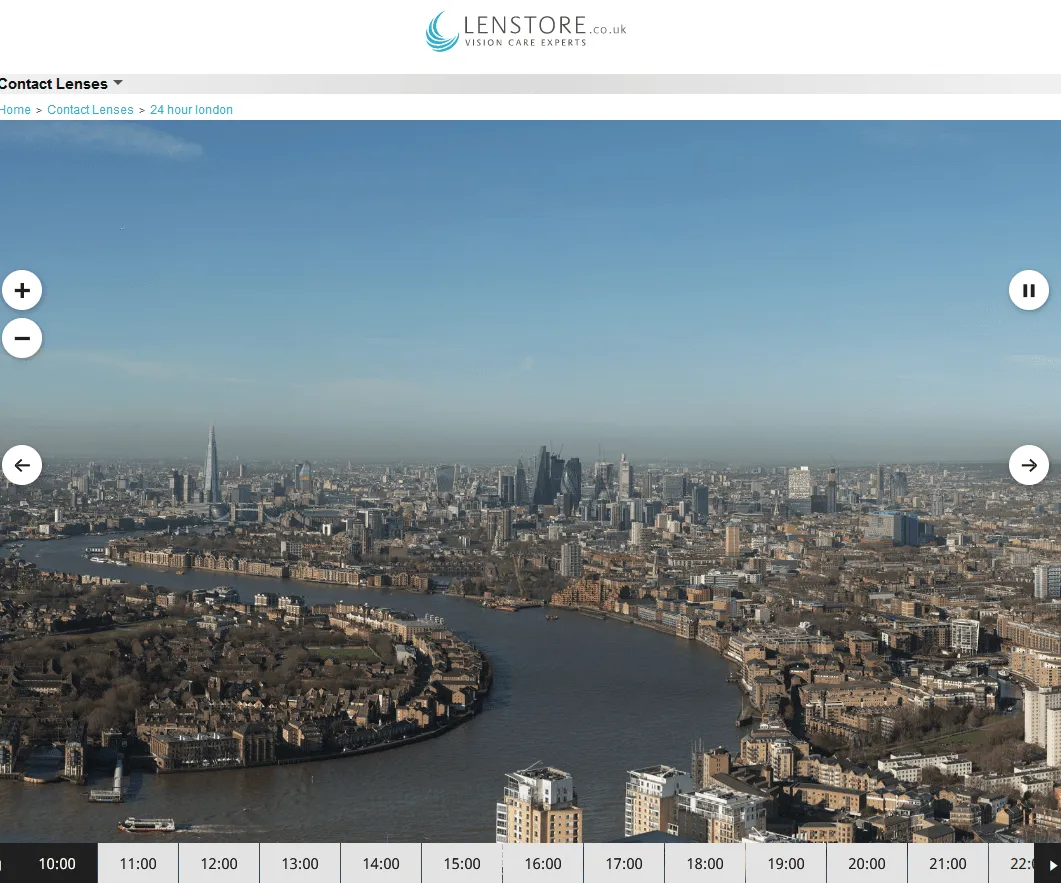The height and width of the screenshot is (883, 1061).
Task: View the 20:00 panorama
Action: pos(867,863)
